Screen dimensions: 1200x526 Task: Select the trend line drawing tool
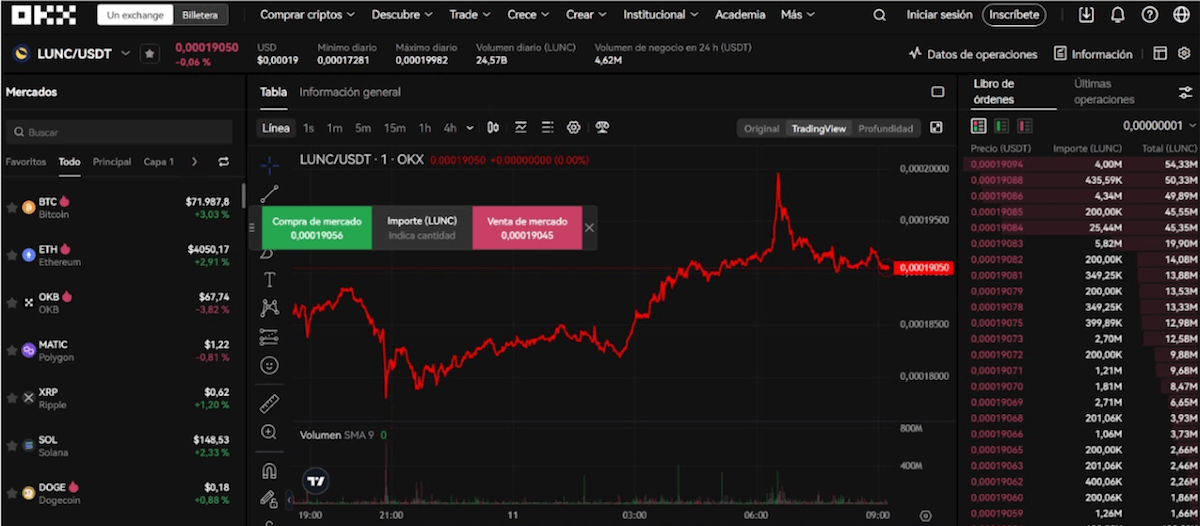pyautogui.click(x=269, y=194)
